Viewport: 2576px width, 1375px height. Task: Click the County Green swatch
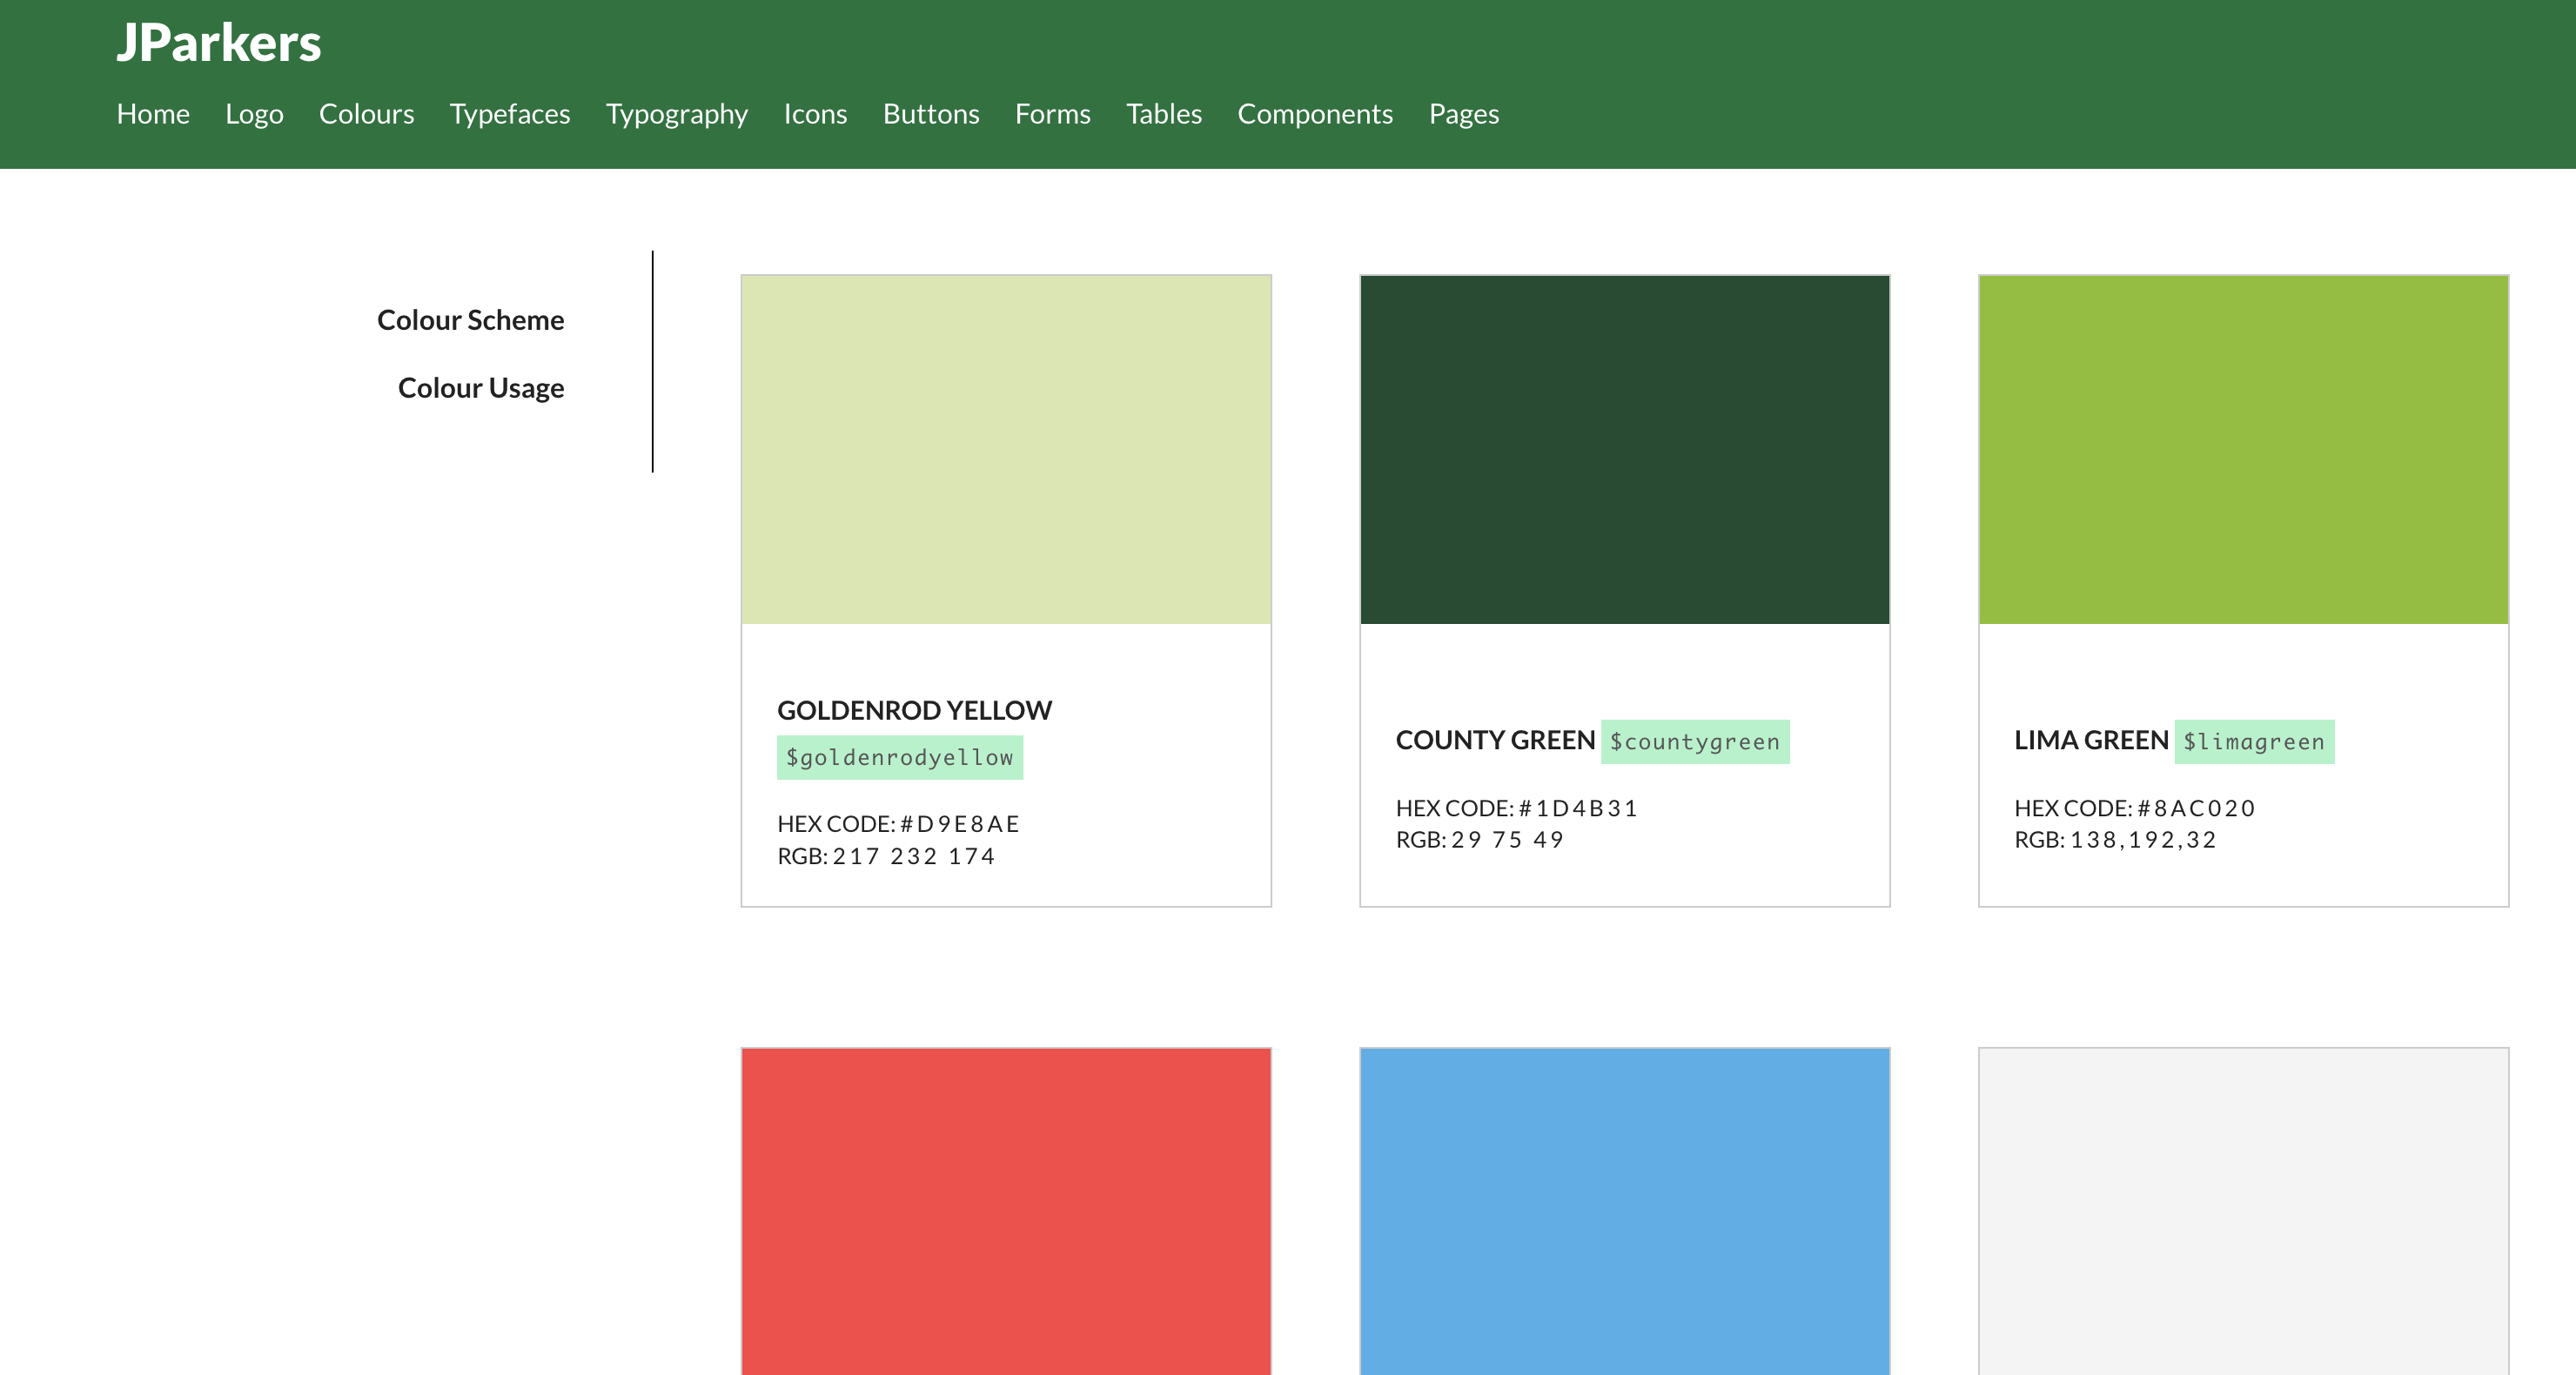coord(1625,449)
